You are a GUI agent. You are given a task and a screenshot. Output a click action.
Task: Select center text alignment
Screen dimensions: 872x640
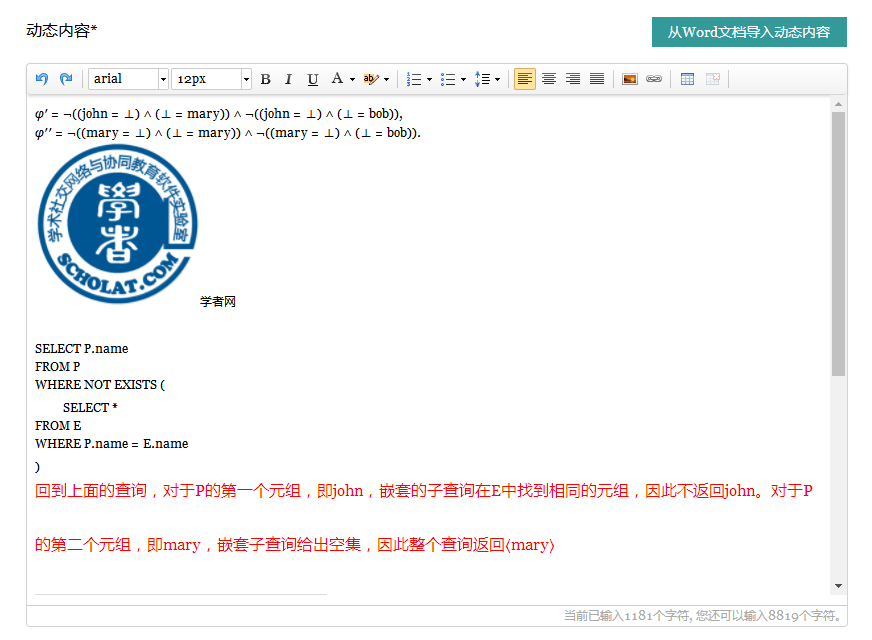click(549, 79)
